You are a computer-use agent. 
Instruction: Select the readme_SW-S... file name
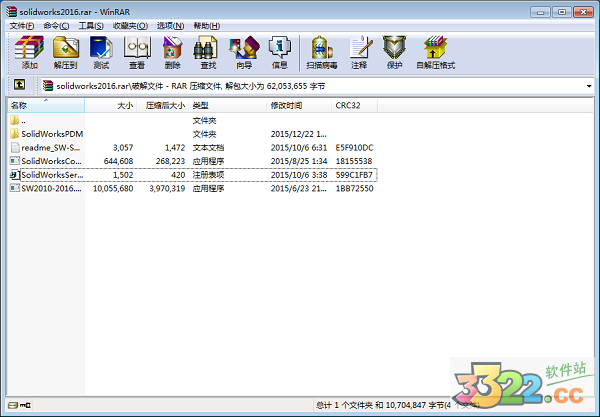point(51,148)
